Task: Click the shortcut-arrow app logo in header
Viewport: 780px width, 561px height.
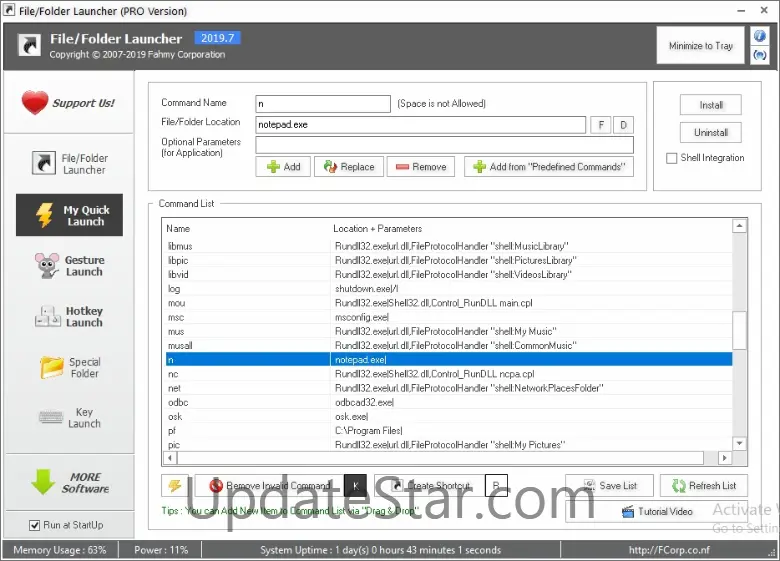Action: click(x=30, y=45)
